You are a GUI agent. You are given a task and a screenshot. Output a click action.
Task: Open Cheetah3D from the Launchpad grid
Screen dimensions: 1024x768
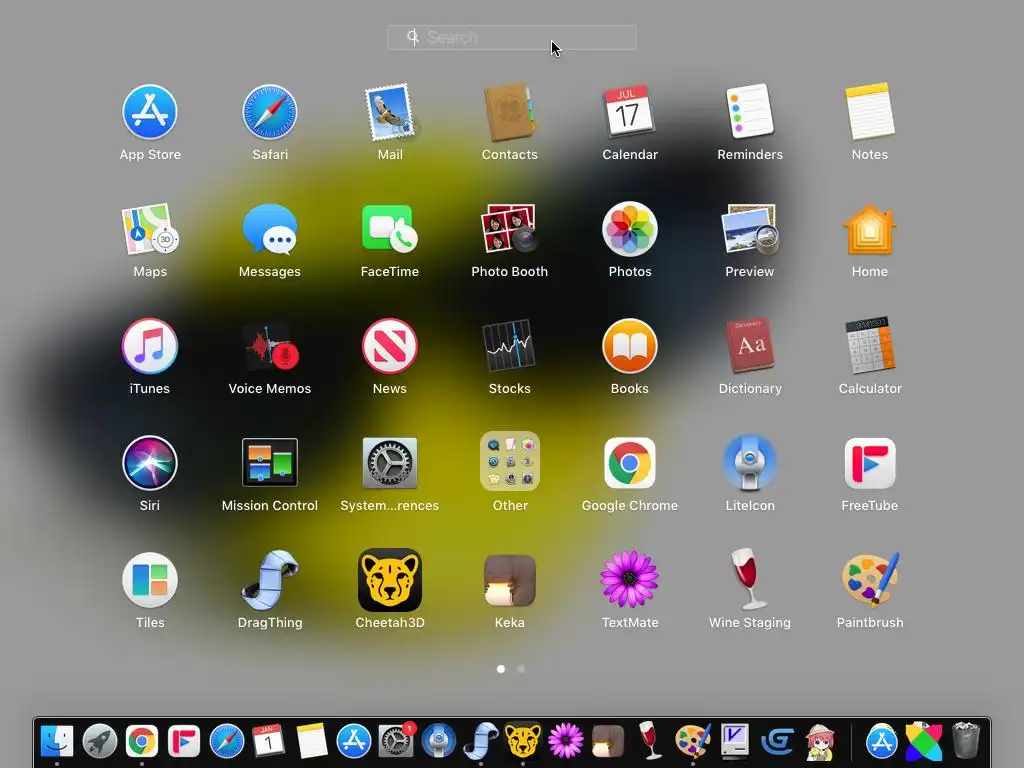click(390, 580)
